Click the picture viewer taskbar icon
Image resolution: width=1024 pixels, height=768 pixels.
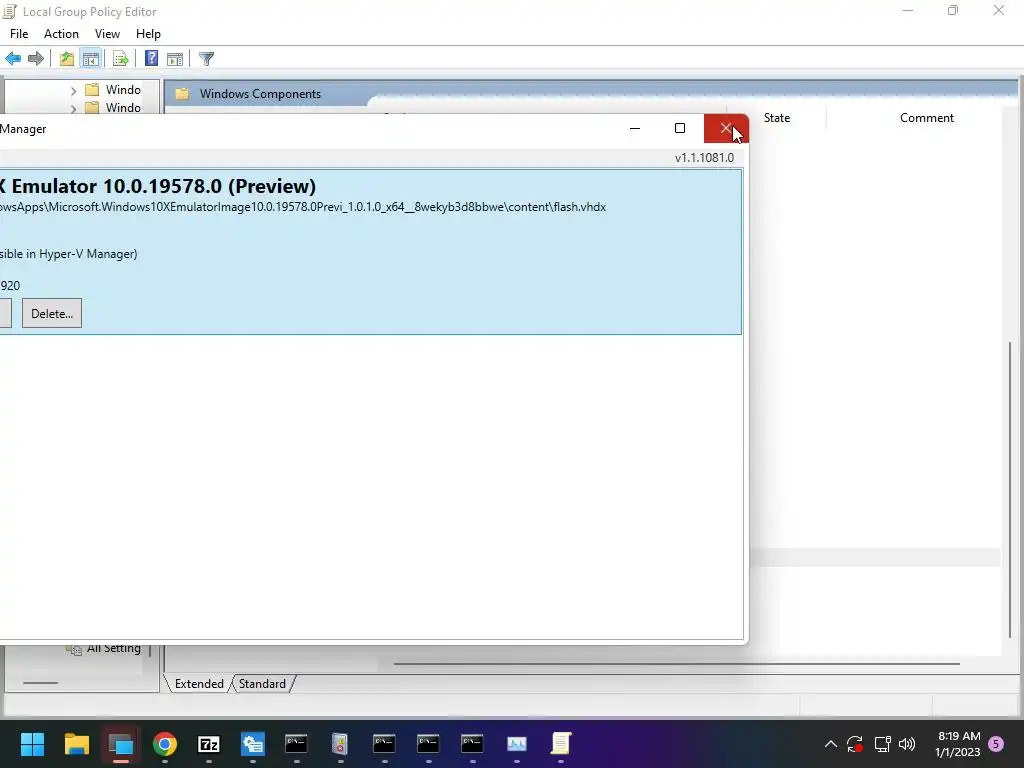point(517,744)
